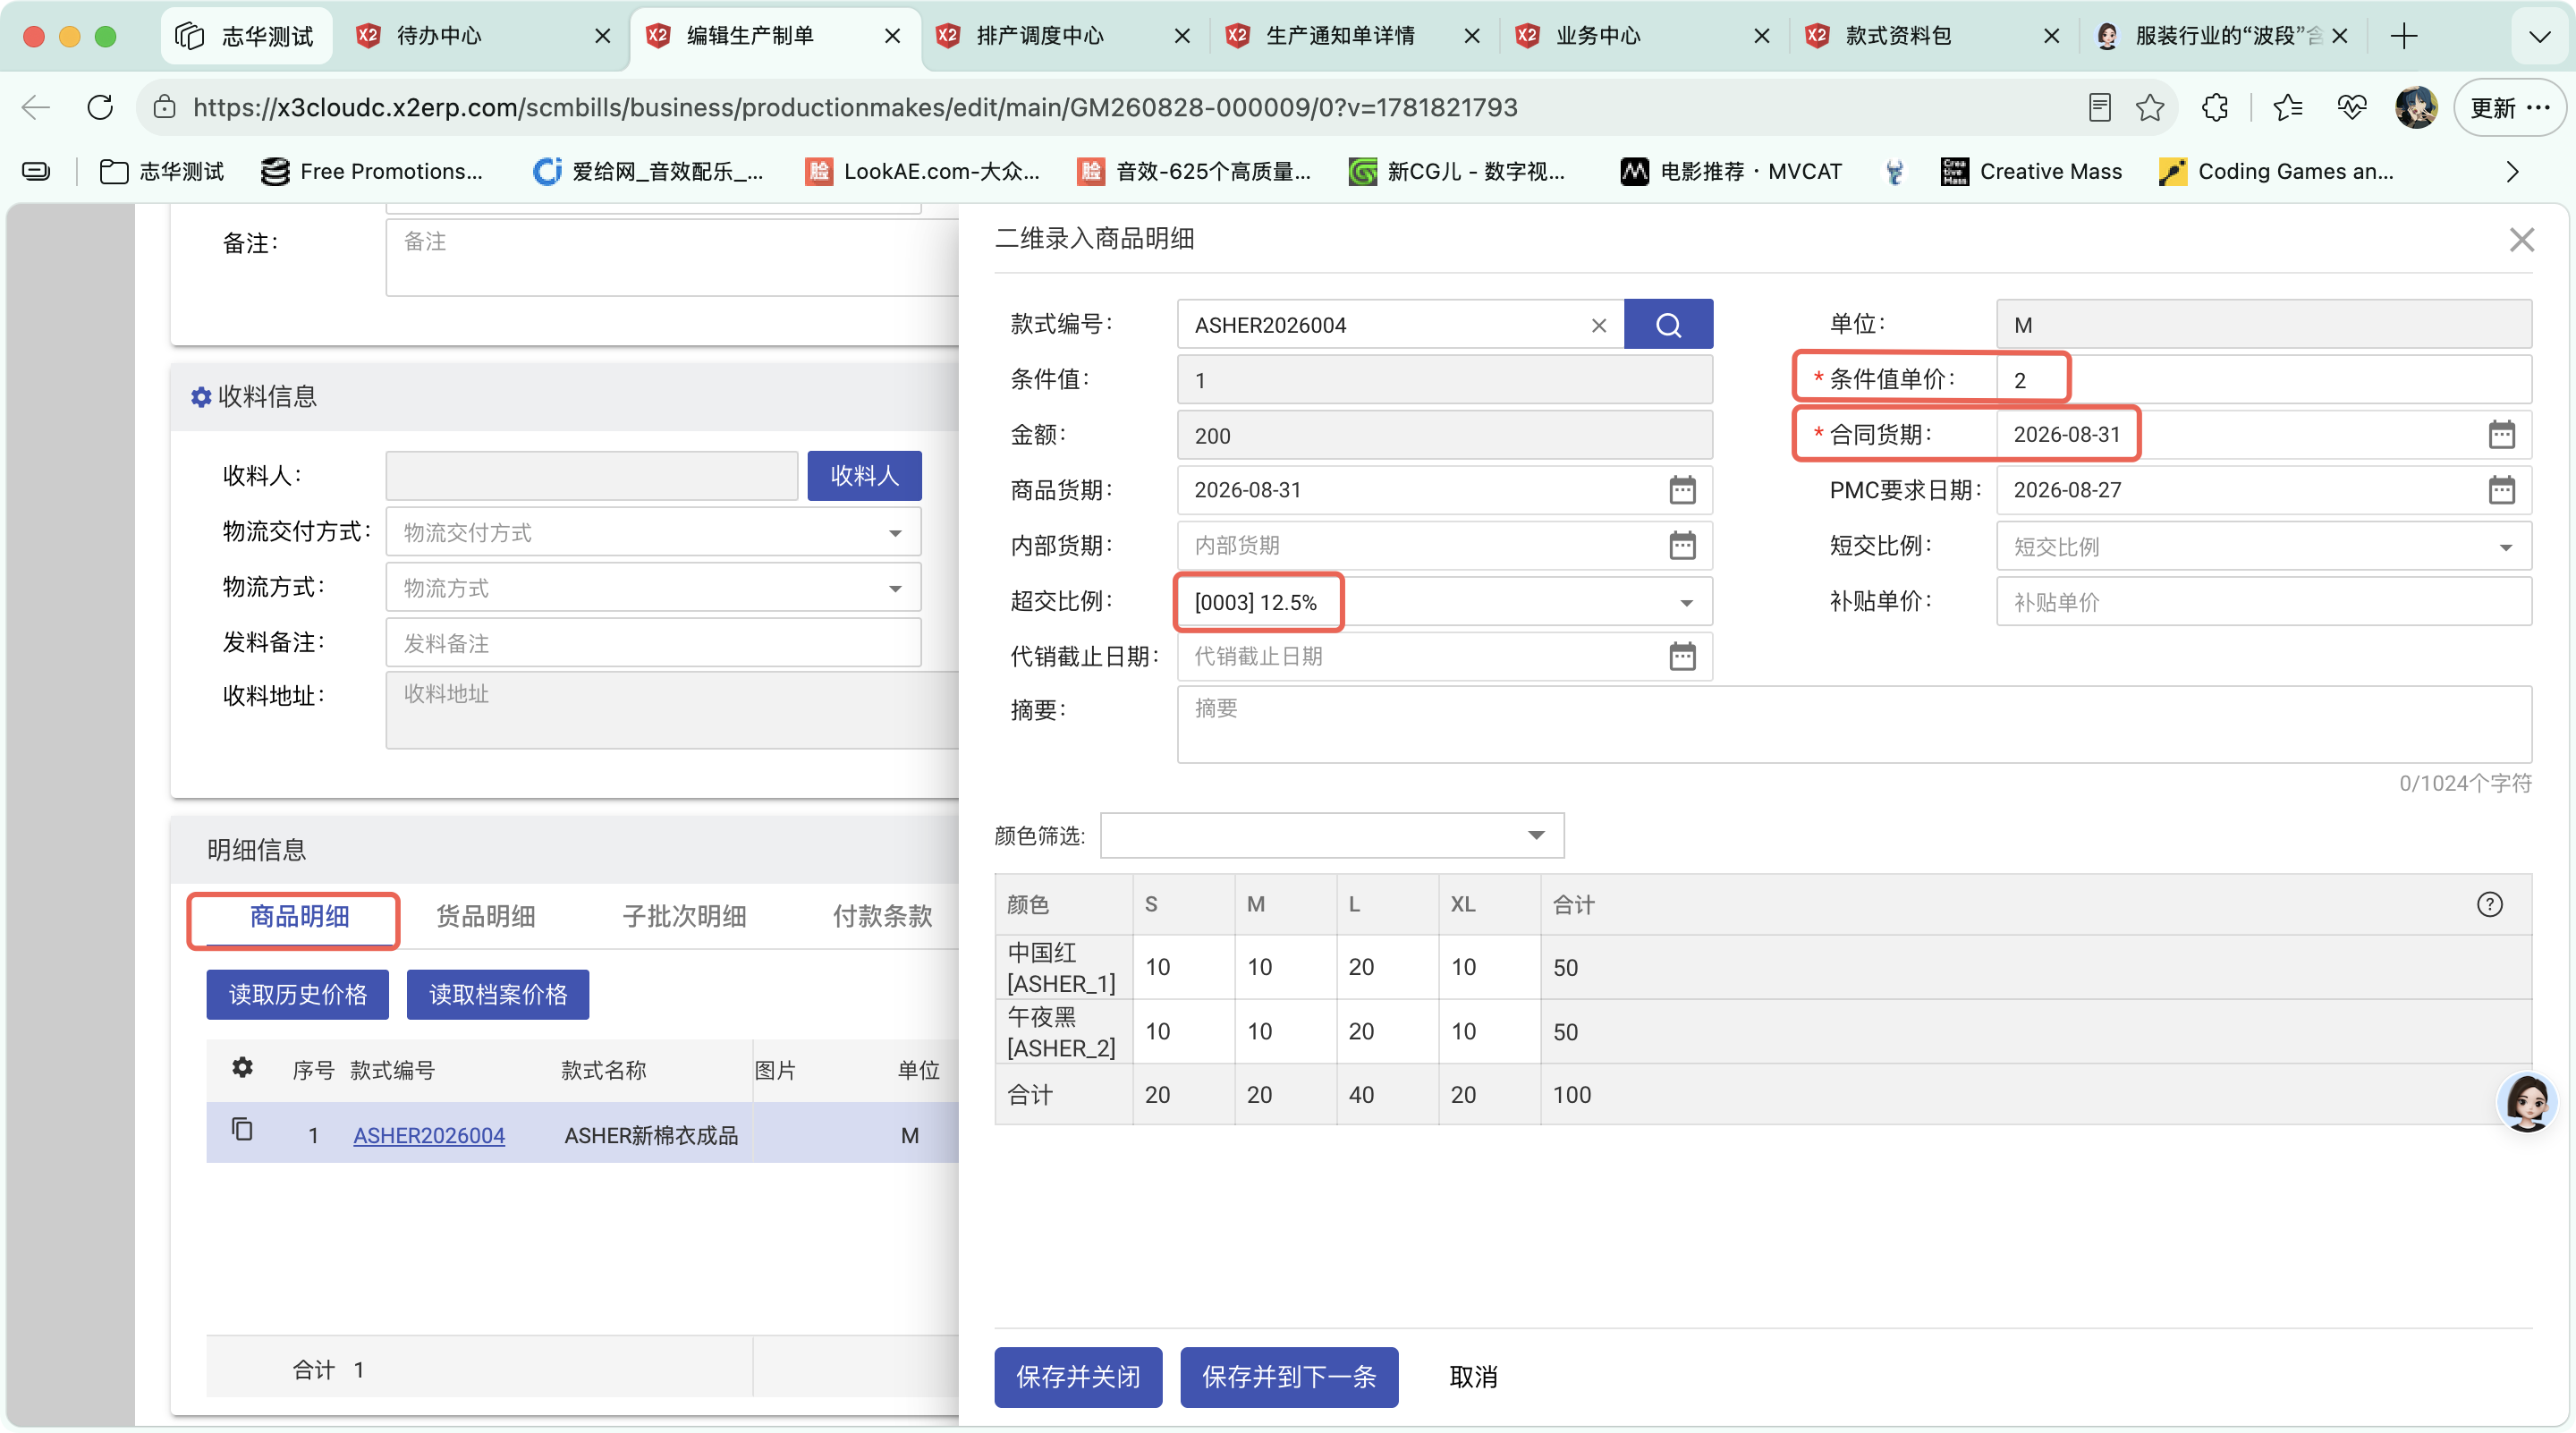The height and width of the screenshot is (1433, 2576).
Task: Open browser extensions puzzle icon
Action: click(2215, 107)
